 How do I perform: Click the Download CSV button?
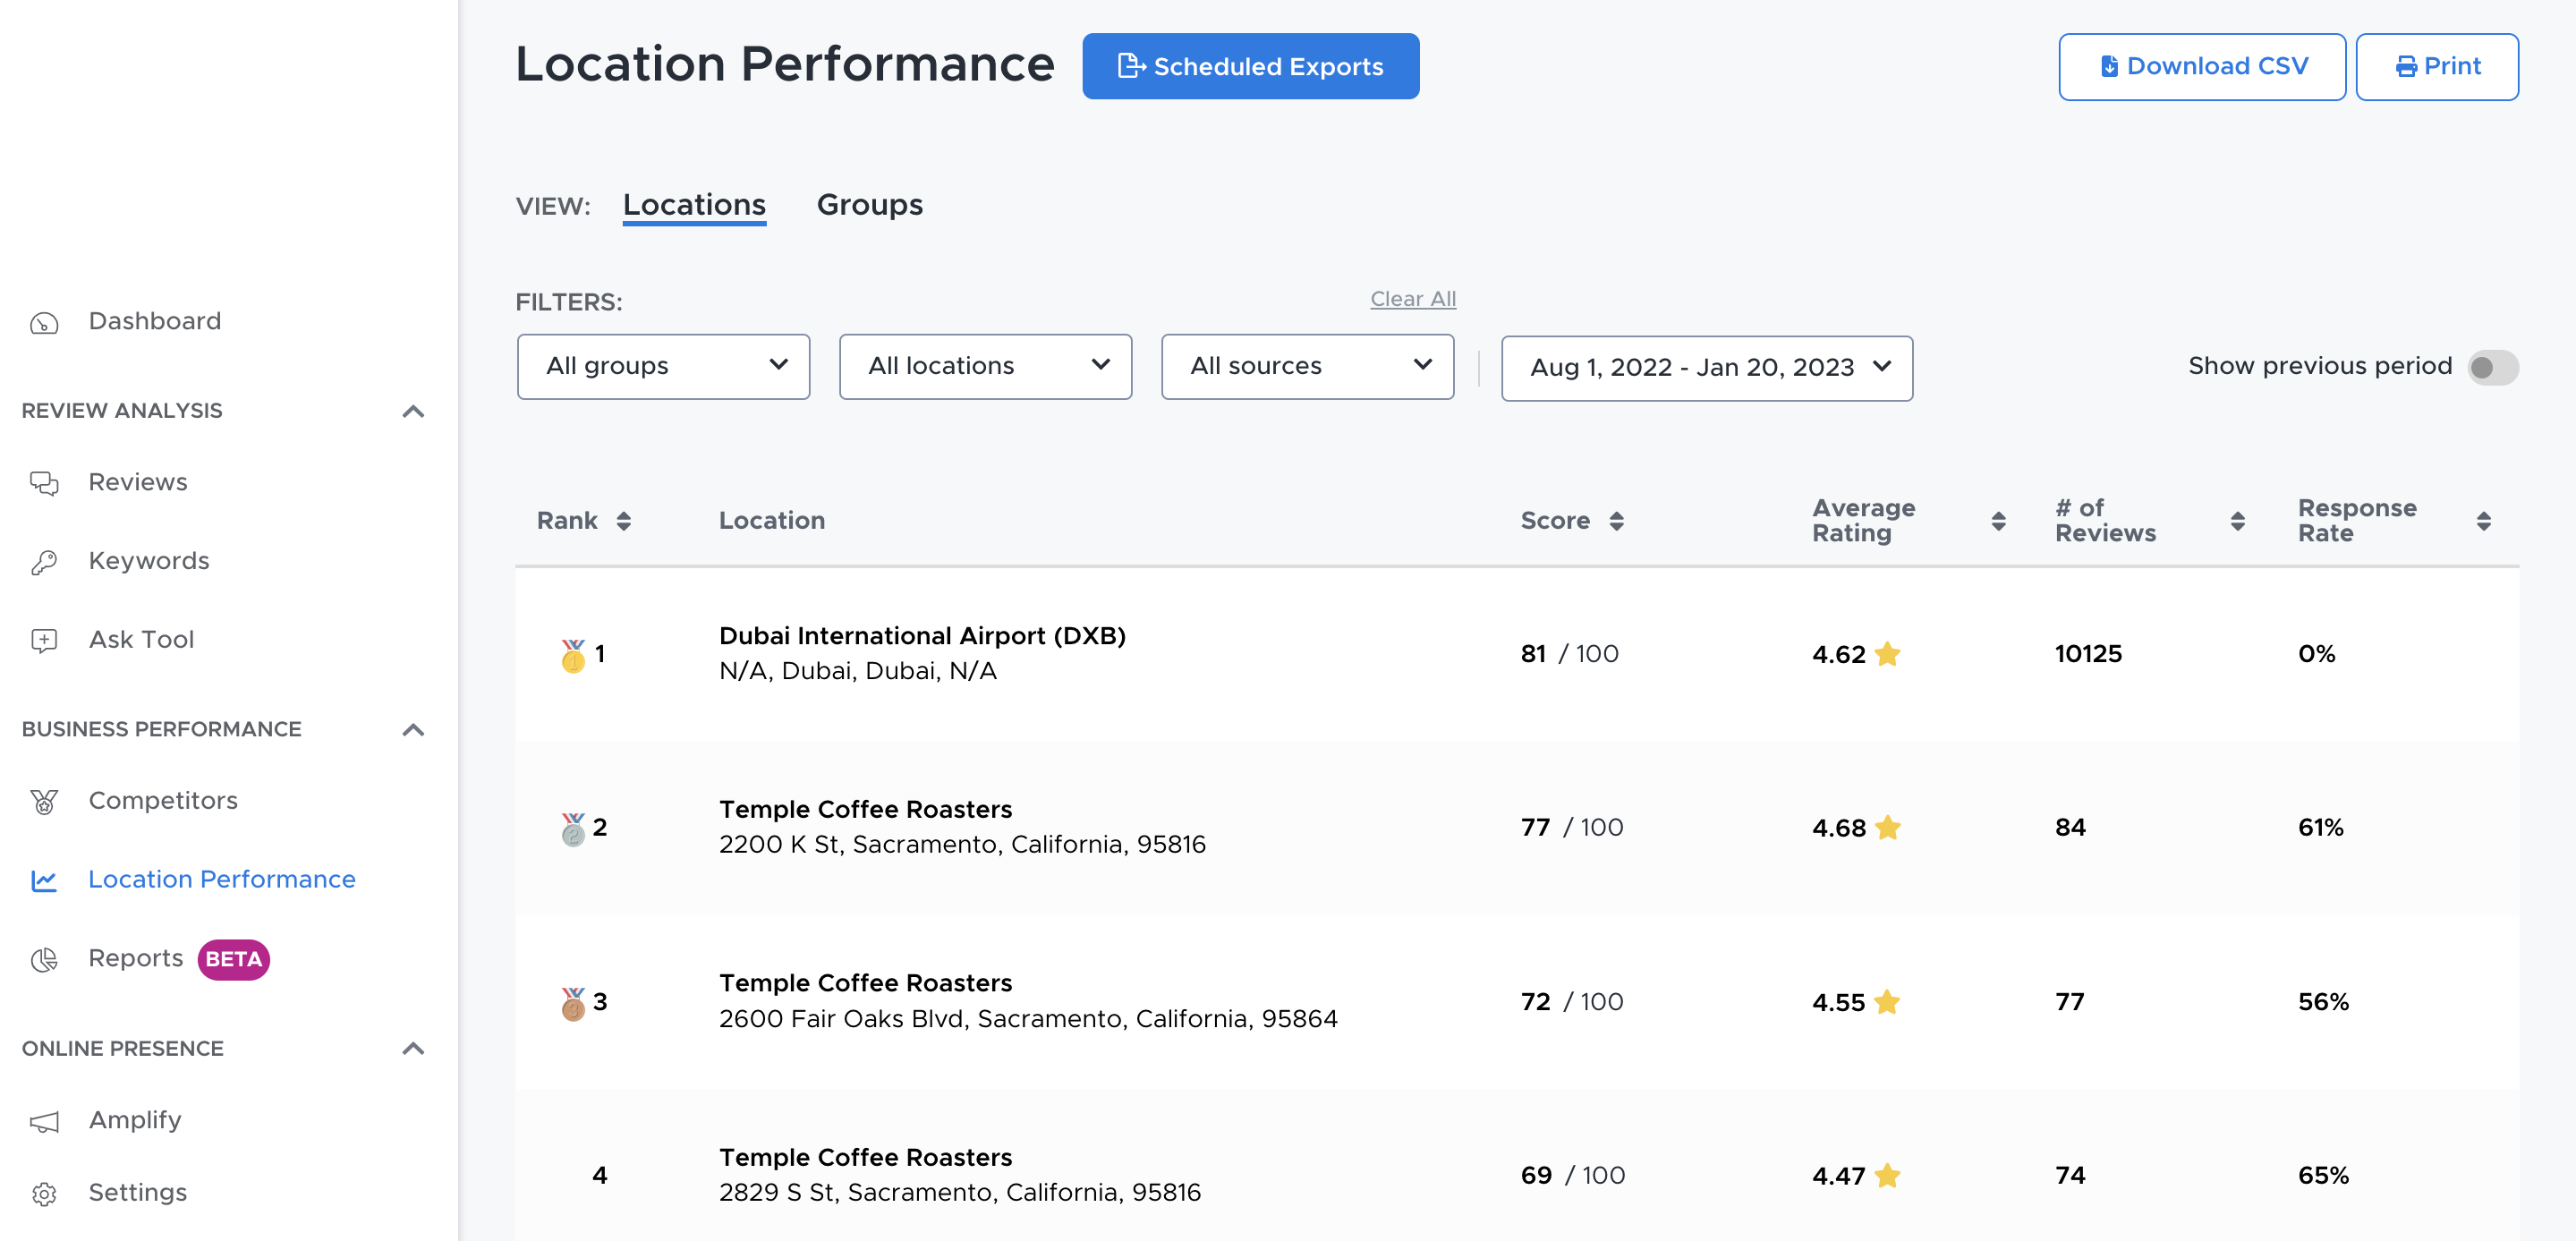coord(2201,66)
